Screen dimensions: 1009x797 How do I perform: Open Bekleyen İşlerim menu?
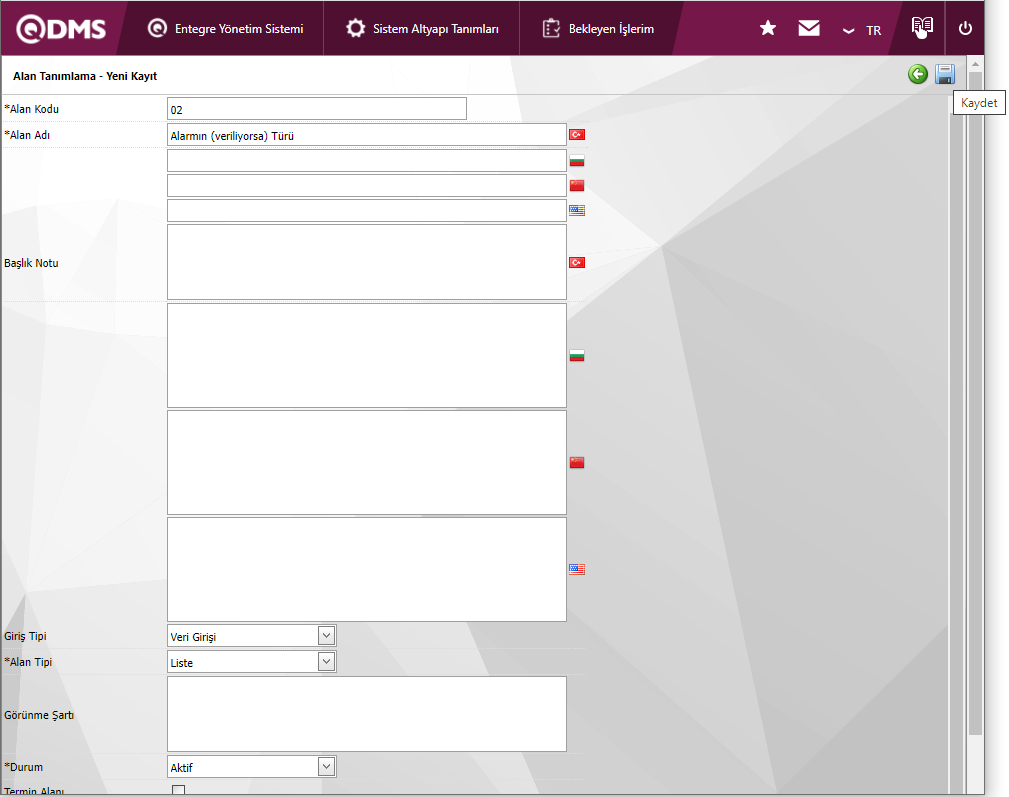(598, 28)
